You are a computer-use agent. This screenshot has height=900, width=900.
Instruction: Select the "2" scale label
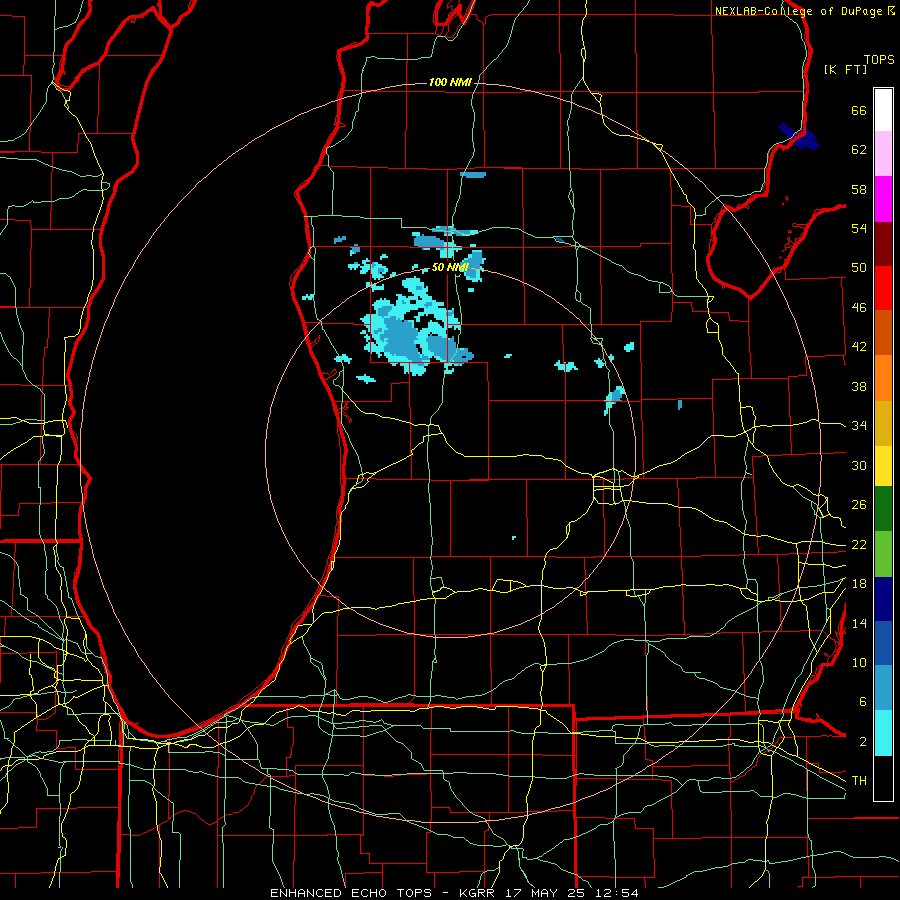tap(863, 742)
